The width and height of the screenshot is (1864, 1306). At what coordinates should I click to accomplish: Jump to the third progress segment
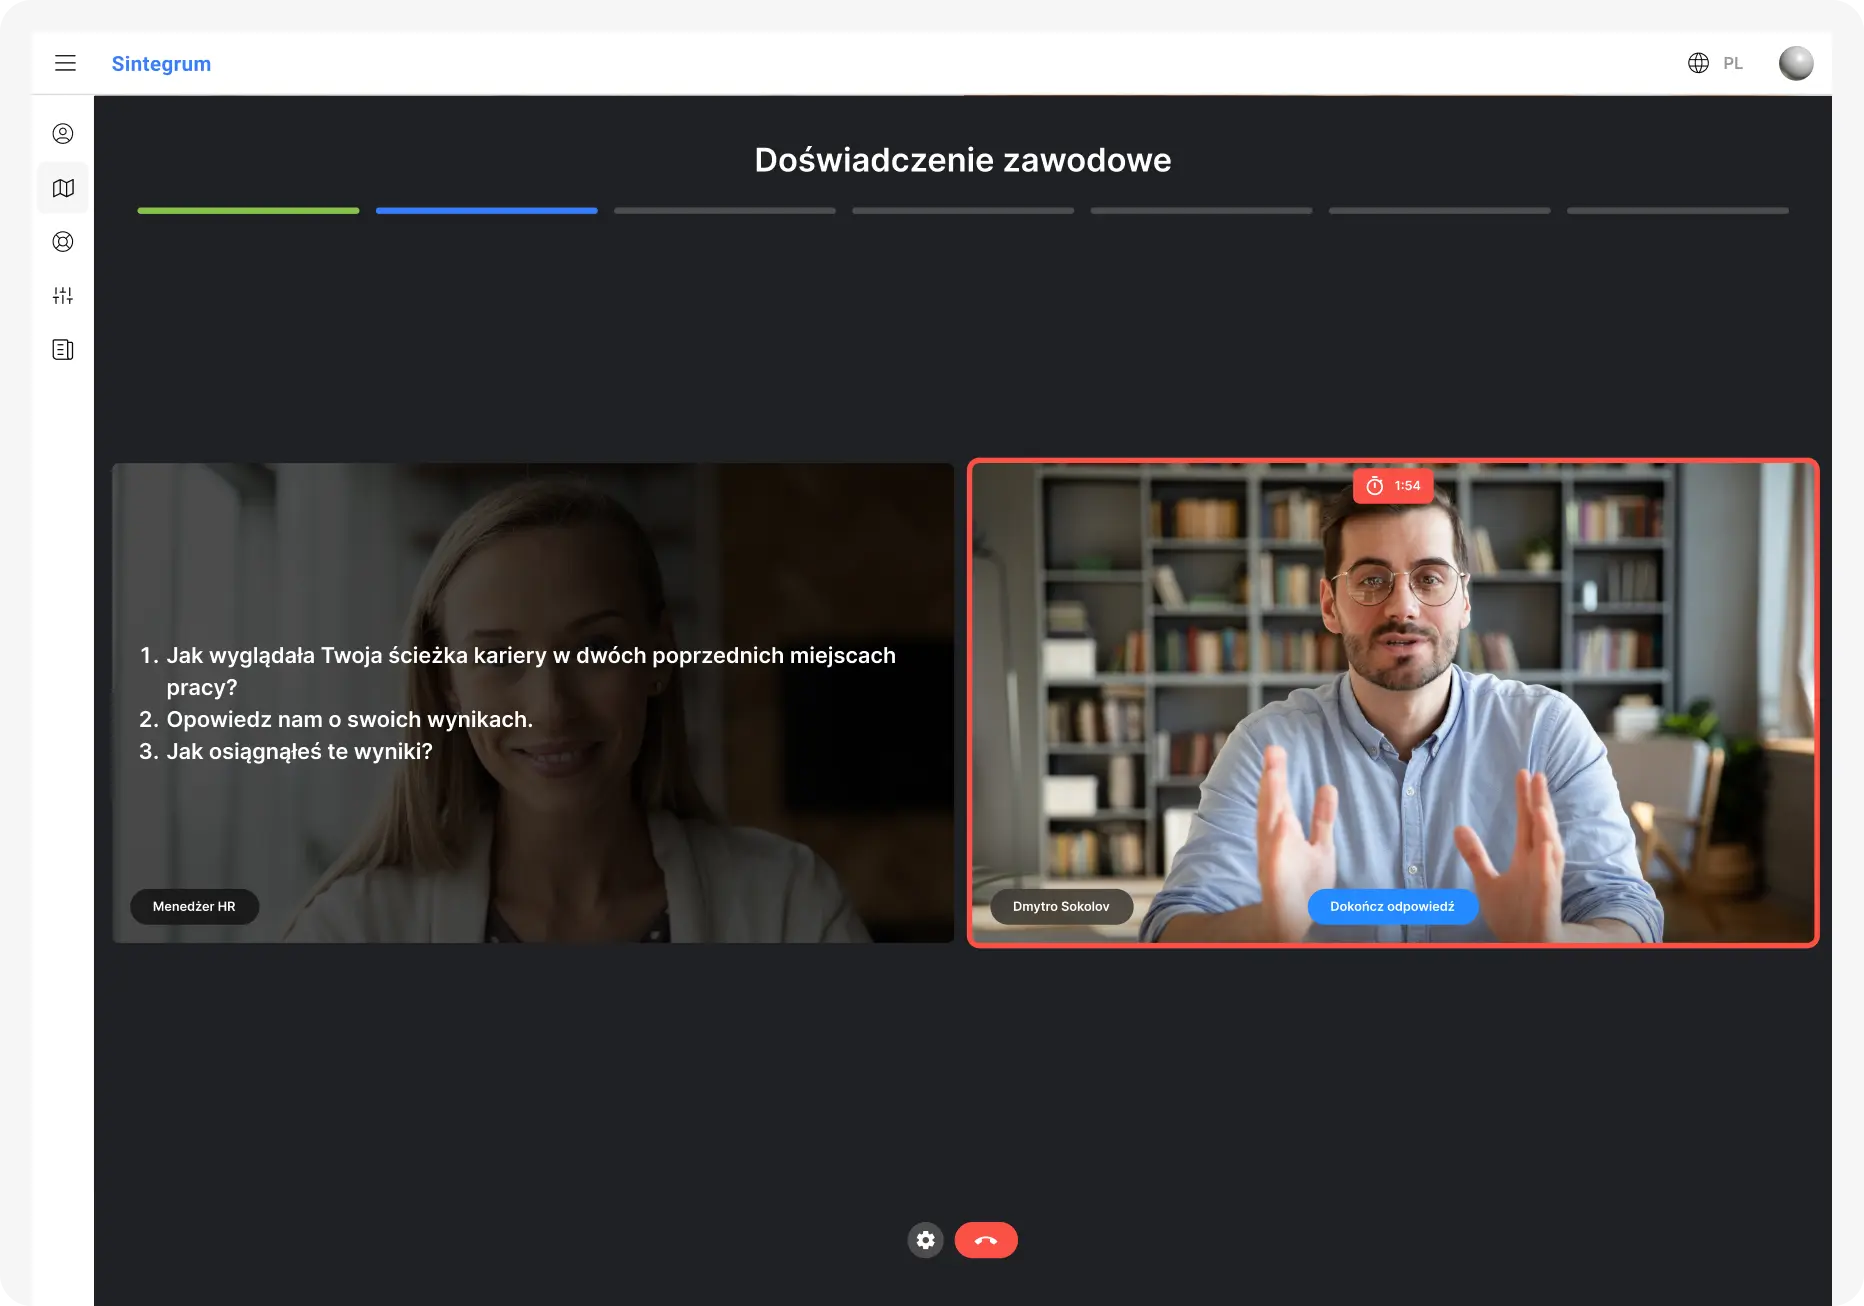tap(724, 211)
